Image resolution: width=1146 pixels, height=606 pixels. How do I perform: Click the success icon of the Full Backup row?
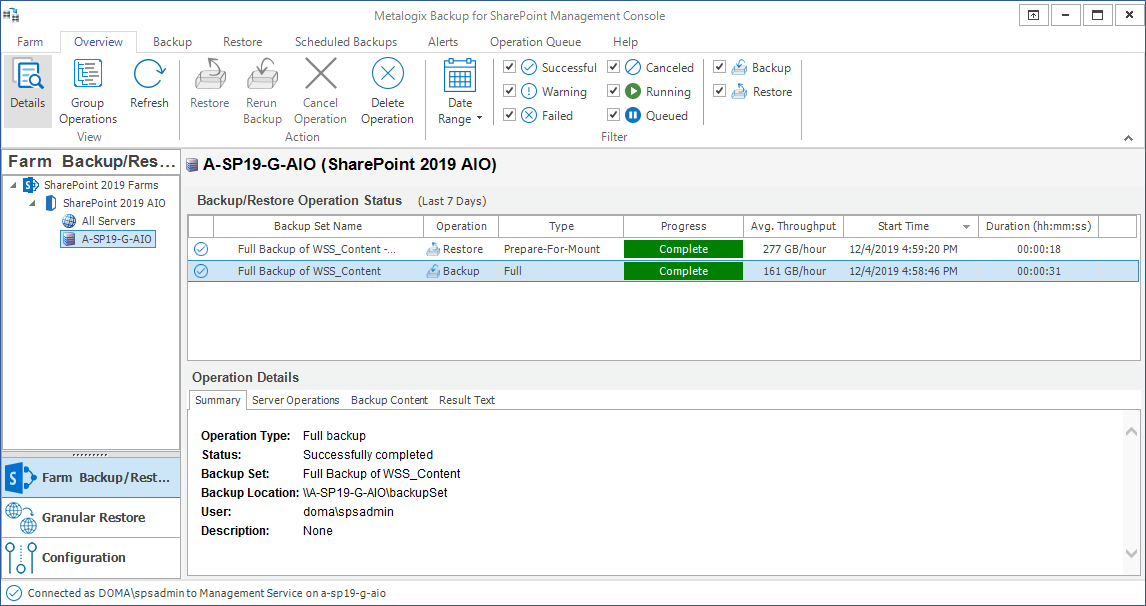tap(201, 271)
